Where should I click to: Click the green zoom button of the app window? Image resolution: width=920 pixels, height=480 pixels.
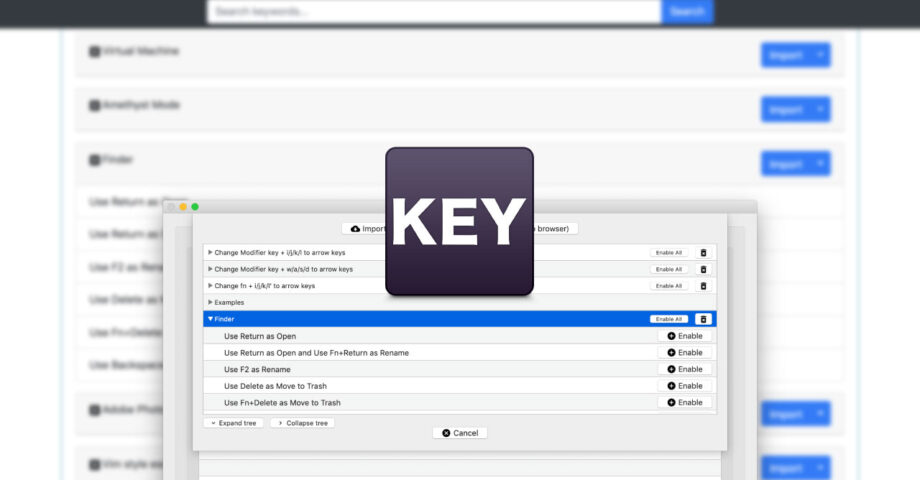[x=195, y=207]
